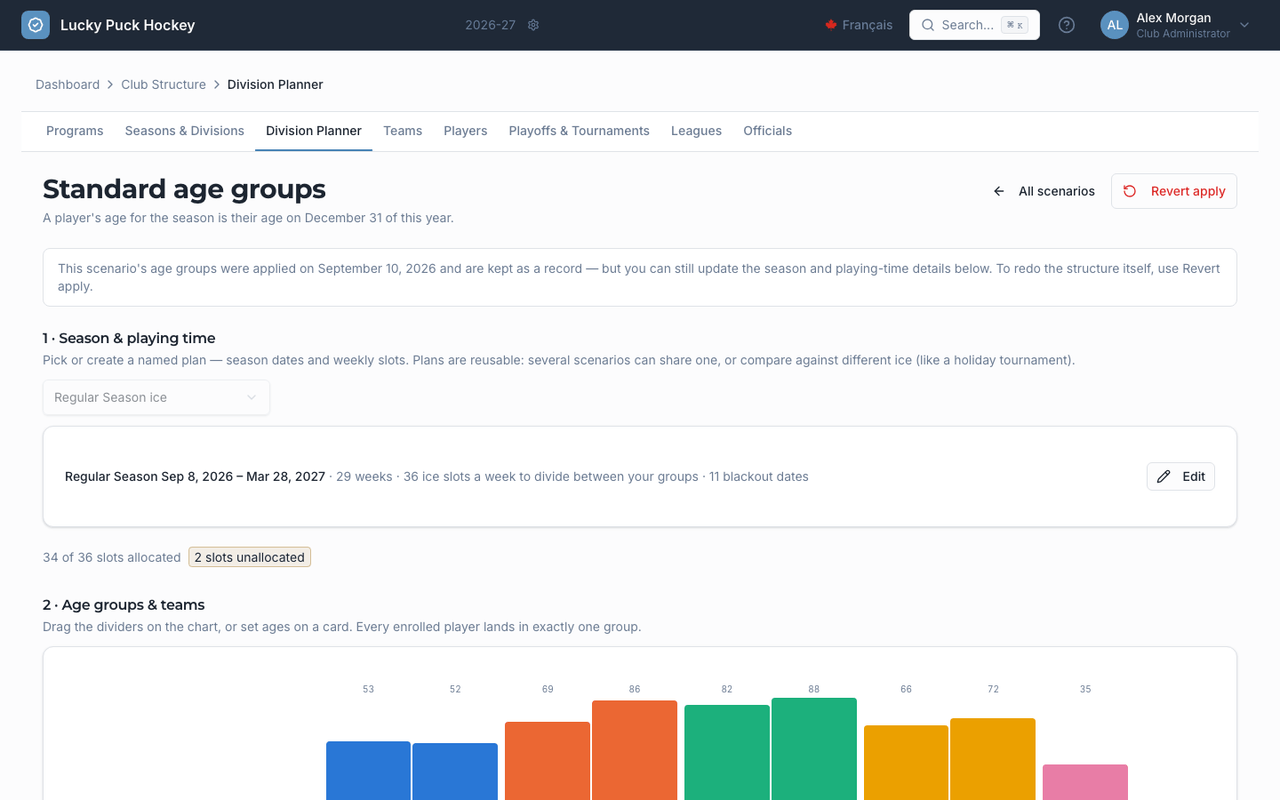Click the pencil icon on Edit button

(1163, 477)
